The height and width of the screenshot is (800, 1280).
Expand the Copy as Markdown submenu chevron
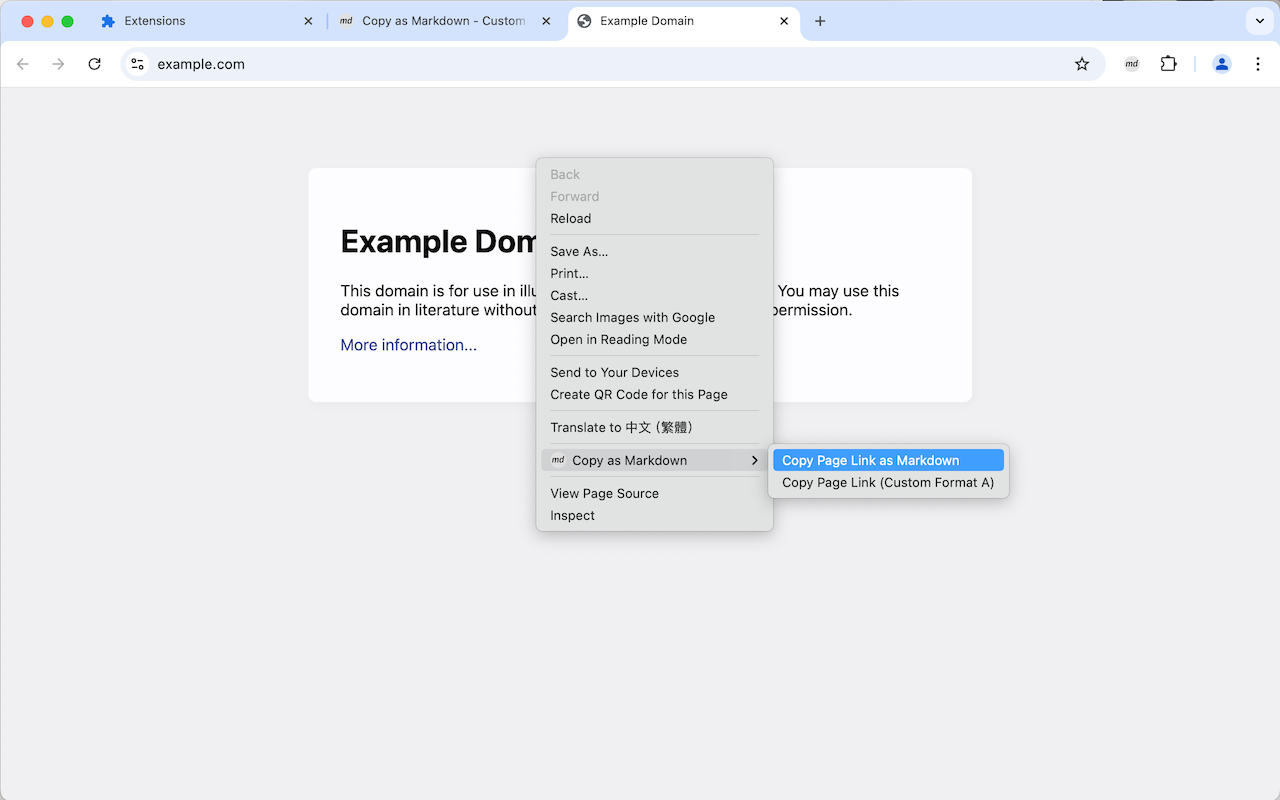point(755,460)
